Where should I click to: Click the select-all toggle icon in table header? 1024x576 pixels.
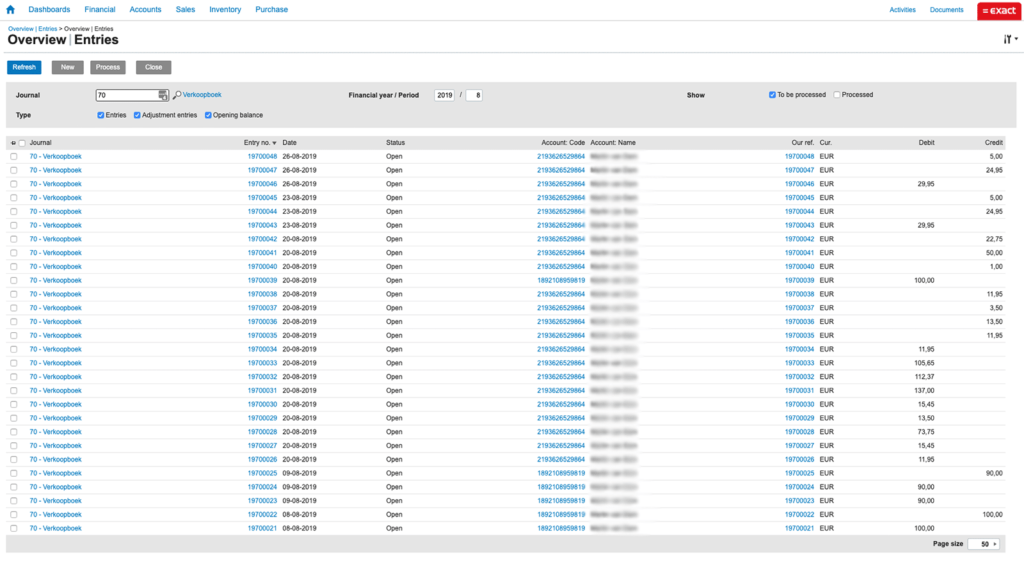coord(13,143)
